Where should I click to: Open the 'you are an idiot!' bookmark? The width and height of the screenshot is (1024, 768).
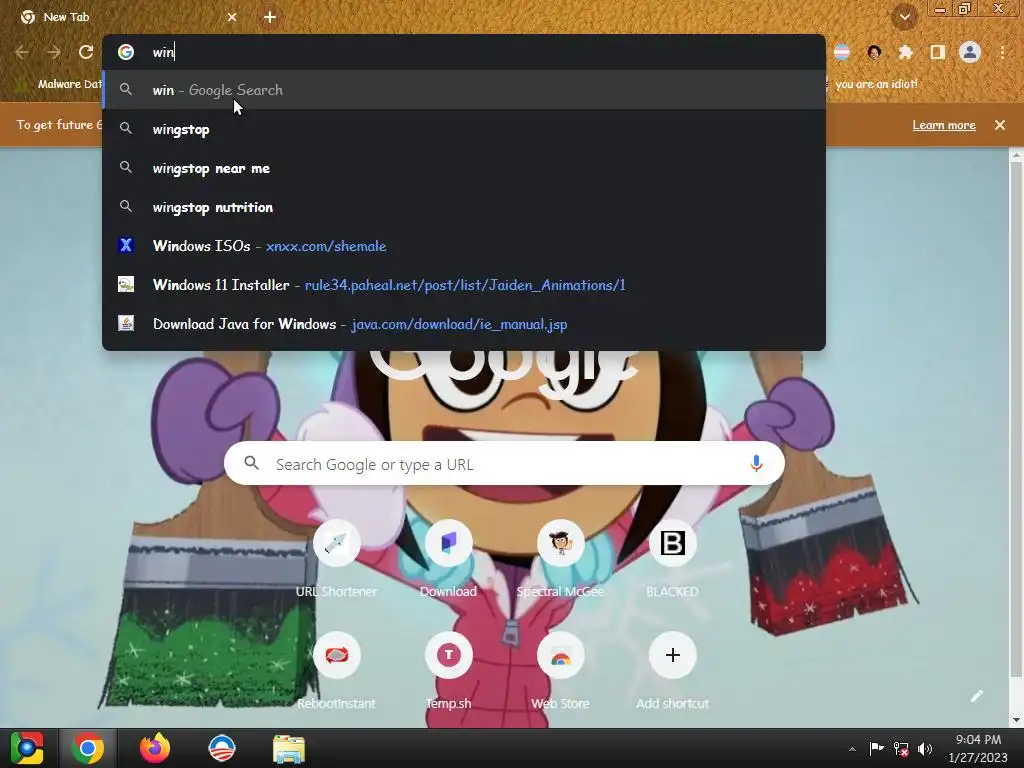point(876,84)
